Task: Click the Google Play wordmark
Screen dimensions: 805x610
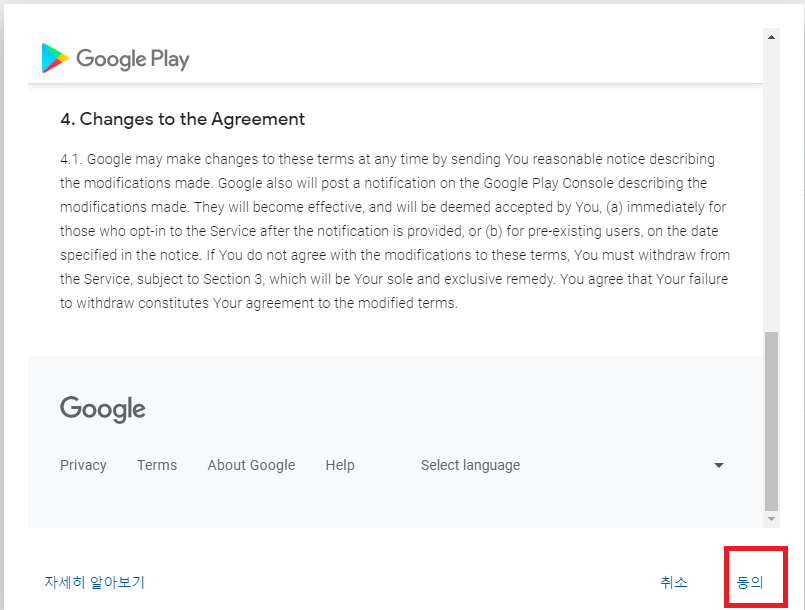Action: (x=133, y=59)
